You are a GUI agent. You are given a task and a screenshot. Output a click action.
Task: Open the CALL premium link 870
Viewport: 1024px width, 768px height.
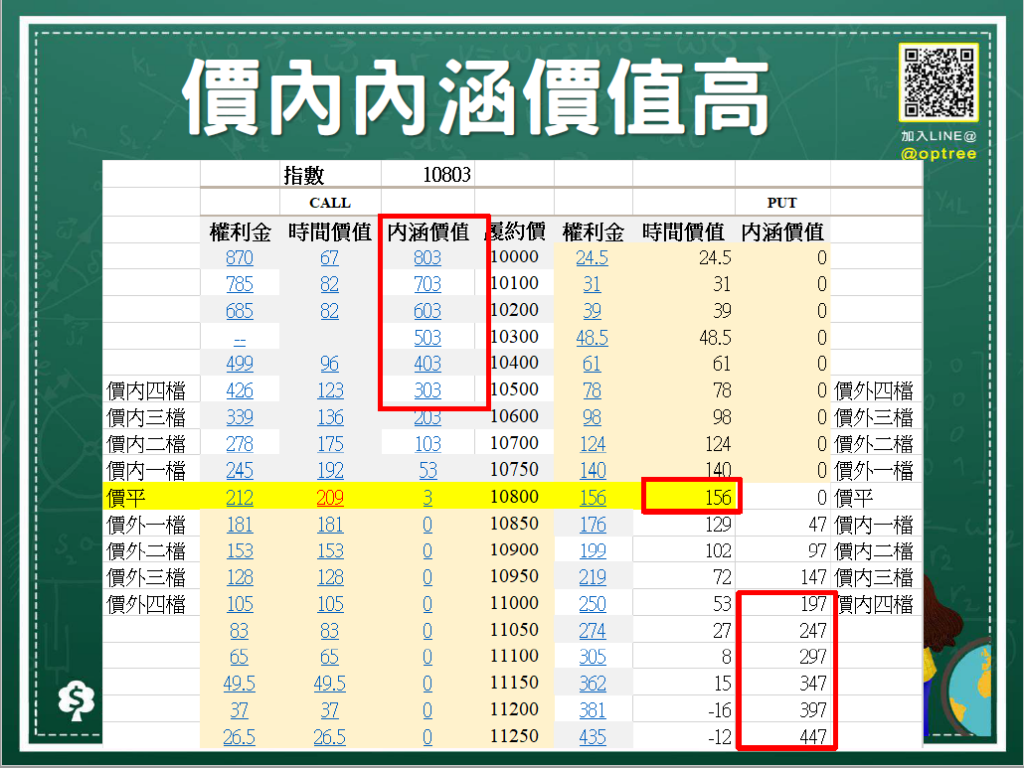pyautogui.click(x=240, y=257)
